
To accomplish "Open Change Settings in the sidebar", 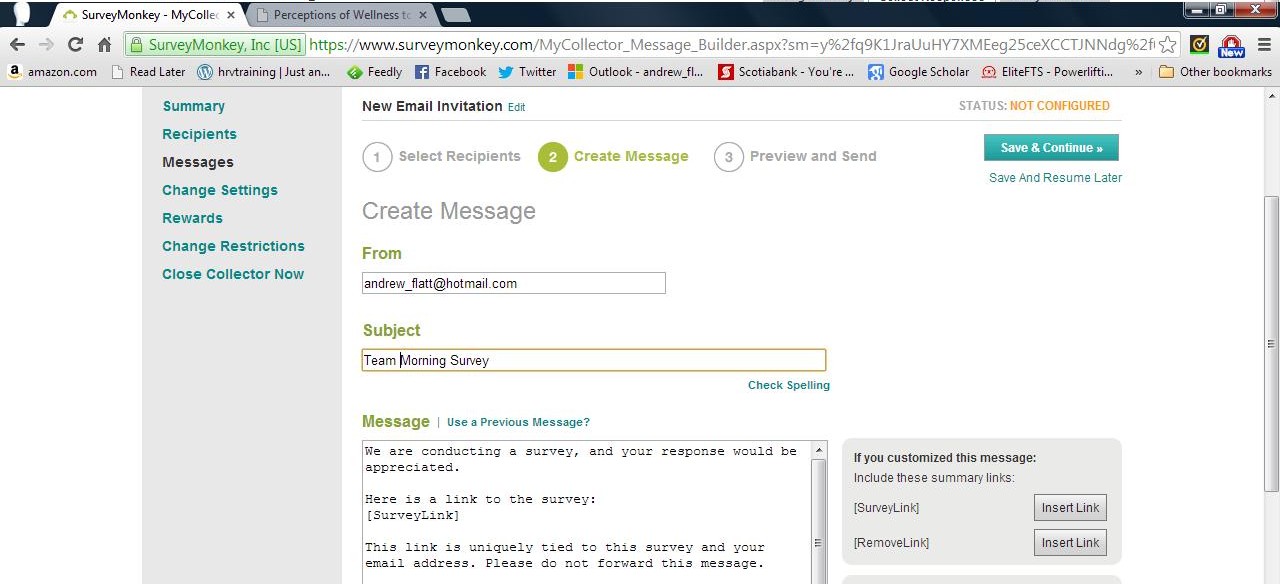I will (220, 190).
